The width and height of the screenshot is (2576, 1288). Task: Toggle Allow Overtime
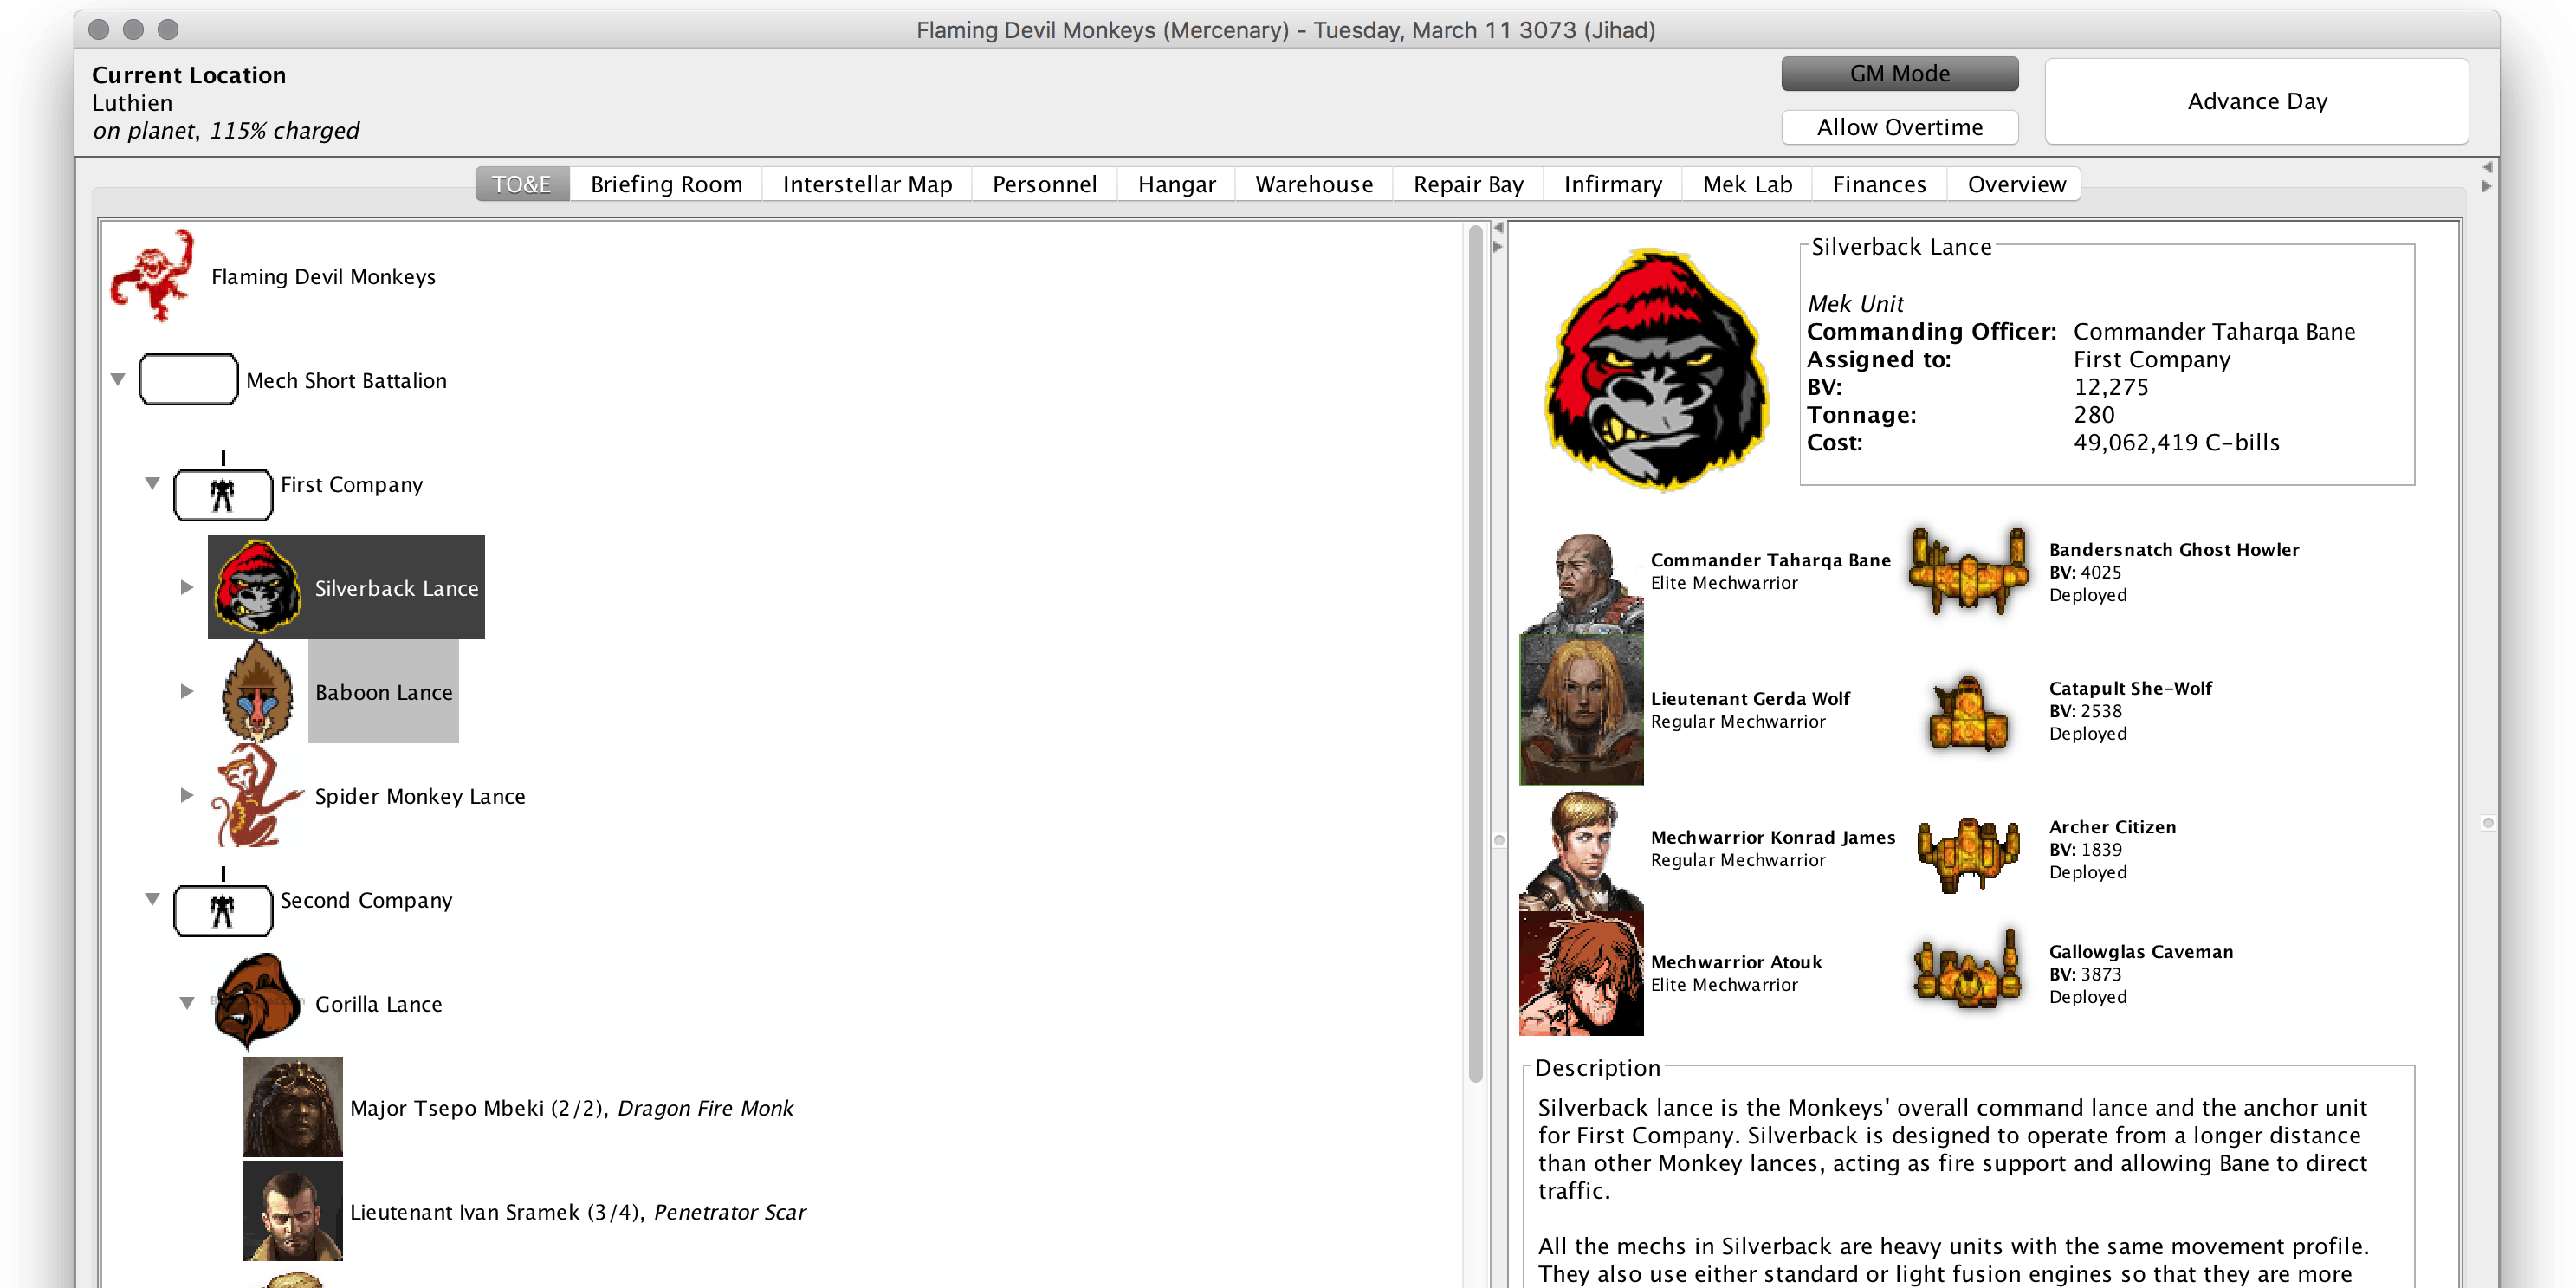(1899, 127)
